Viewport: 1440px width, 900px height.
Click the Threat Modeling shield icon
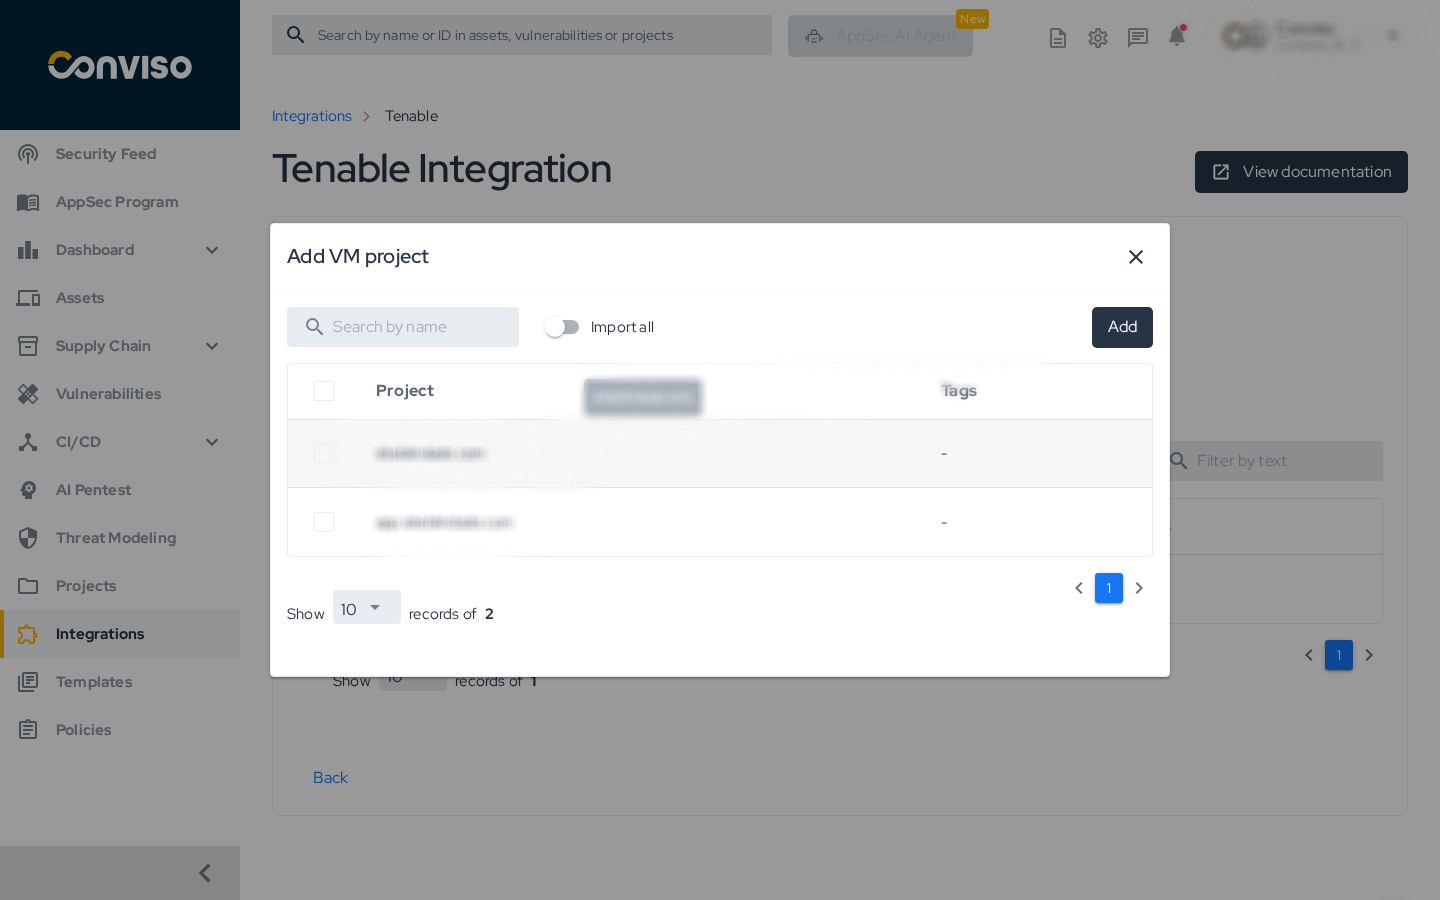click(x=28, y=538)
